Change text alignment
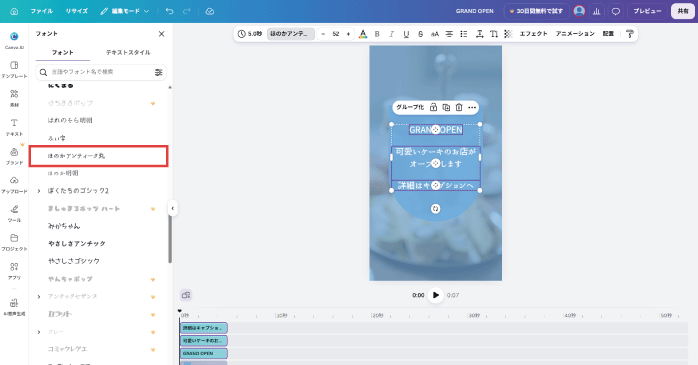The image size is (698, 365). pyautogui.click(x=449, y=34)
